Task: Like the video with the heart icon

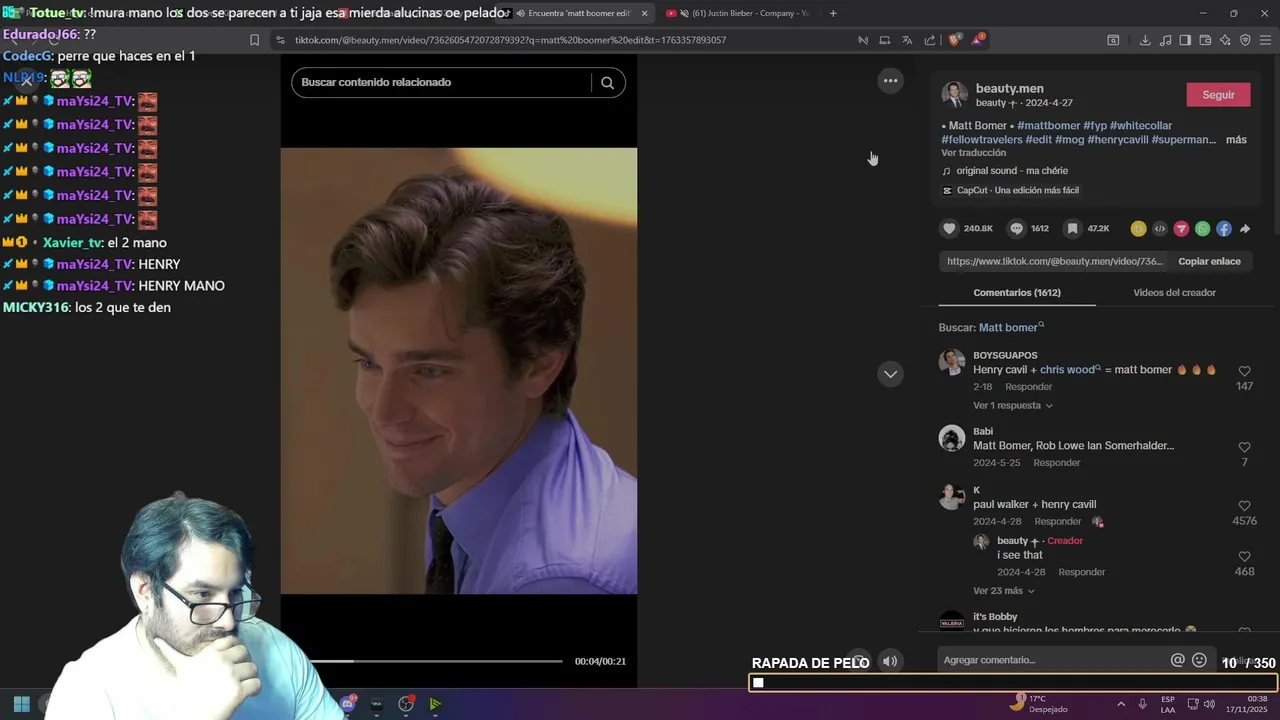Action: [949, 229]
